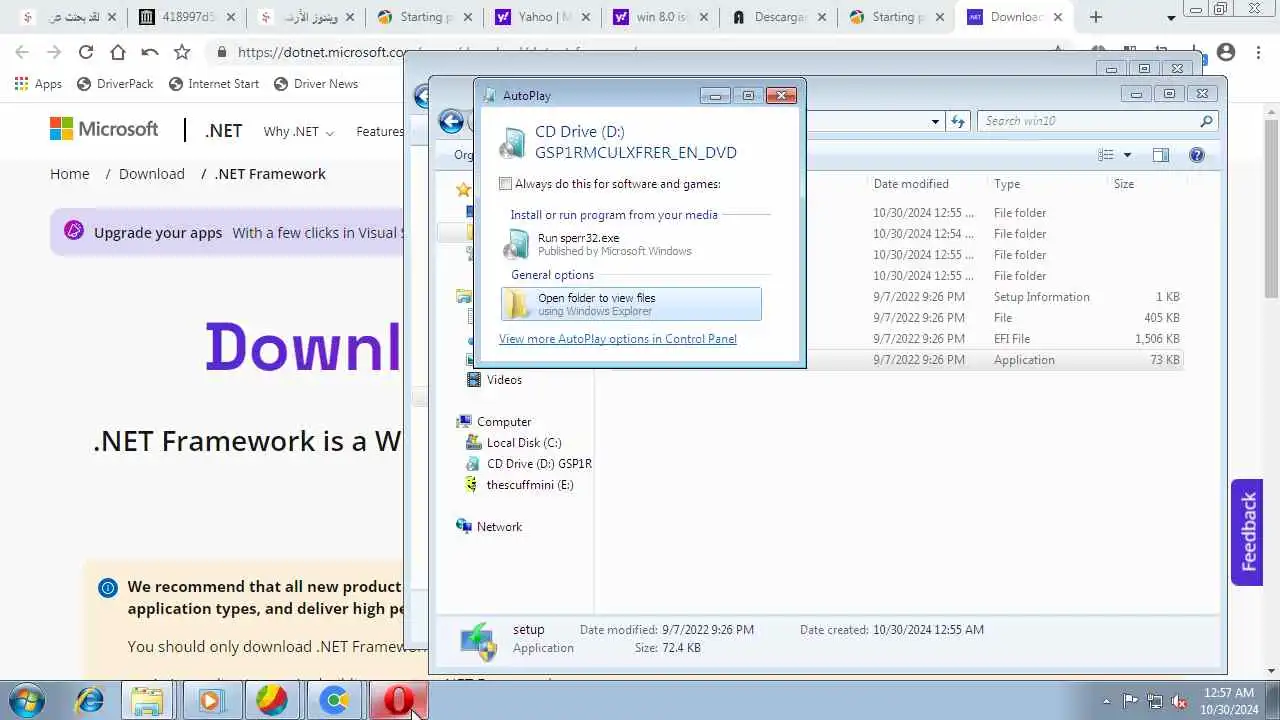Open the Internet Start bookmark
This screenshot has width=1280, height=720.
click(214, 84)
